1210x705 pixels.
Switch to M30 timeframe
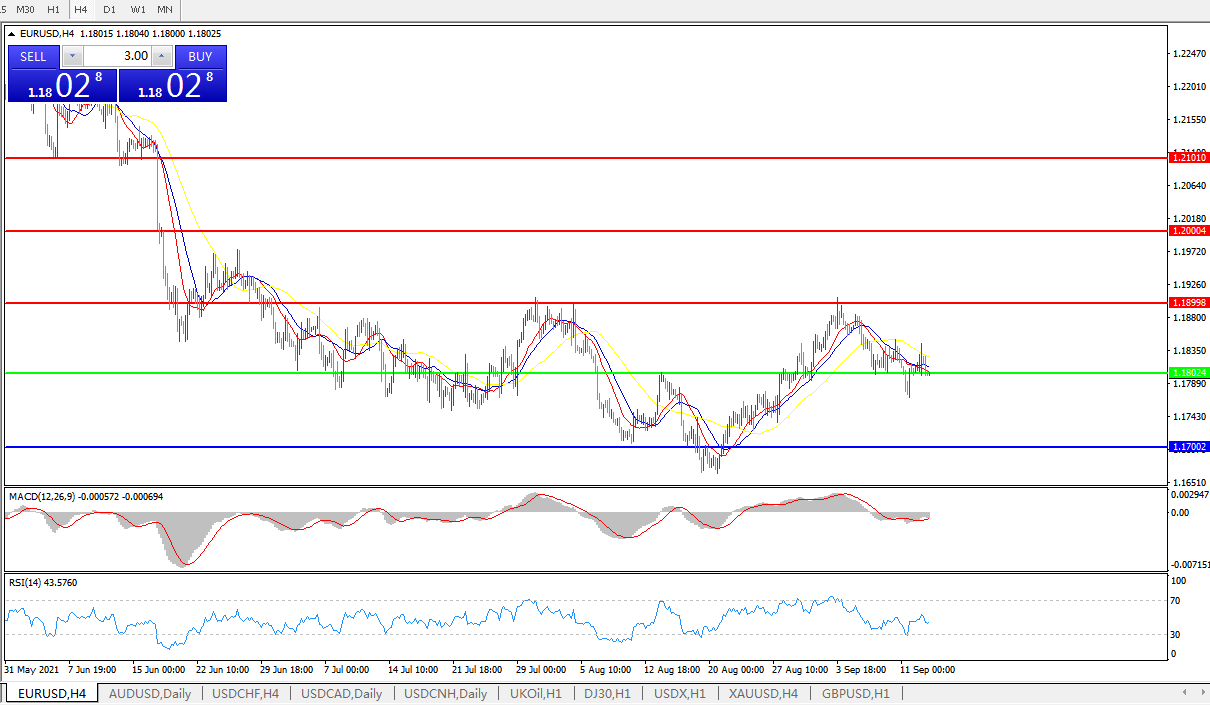[x=25, y=9]
